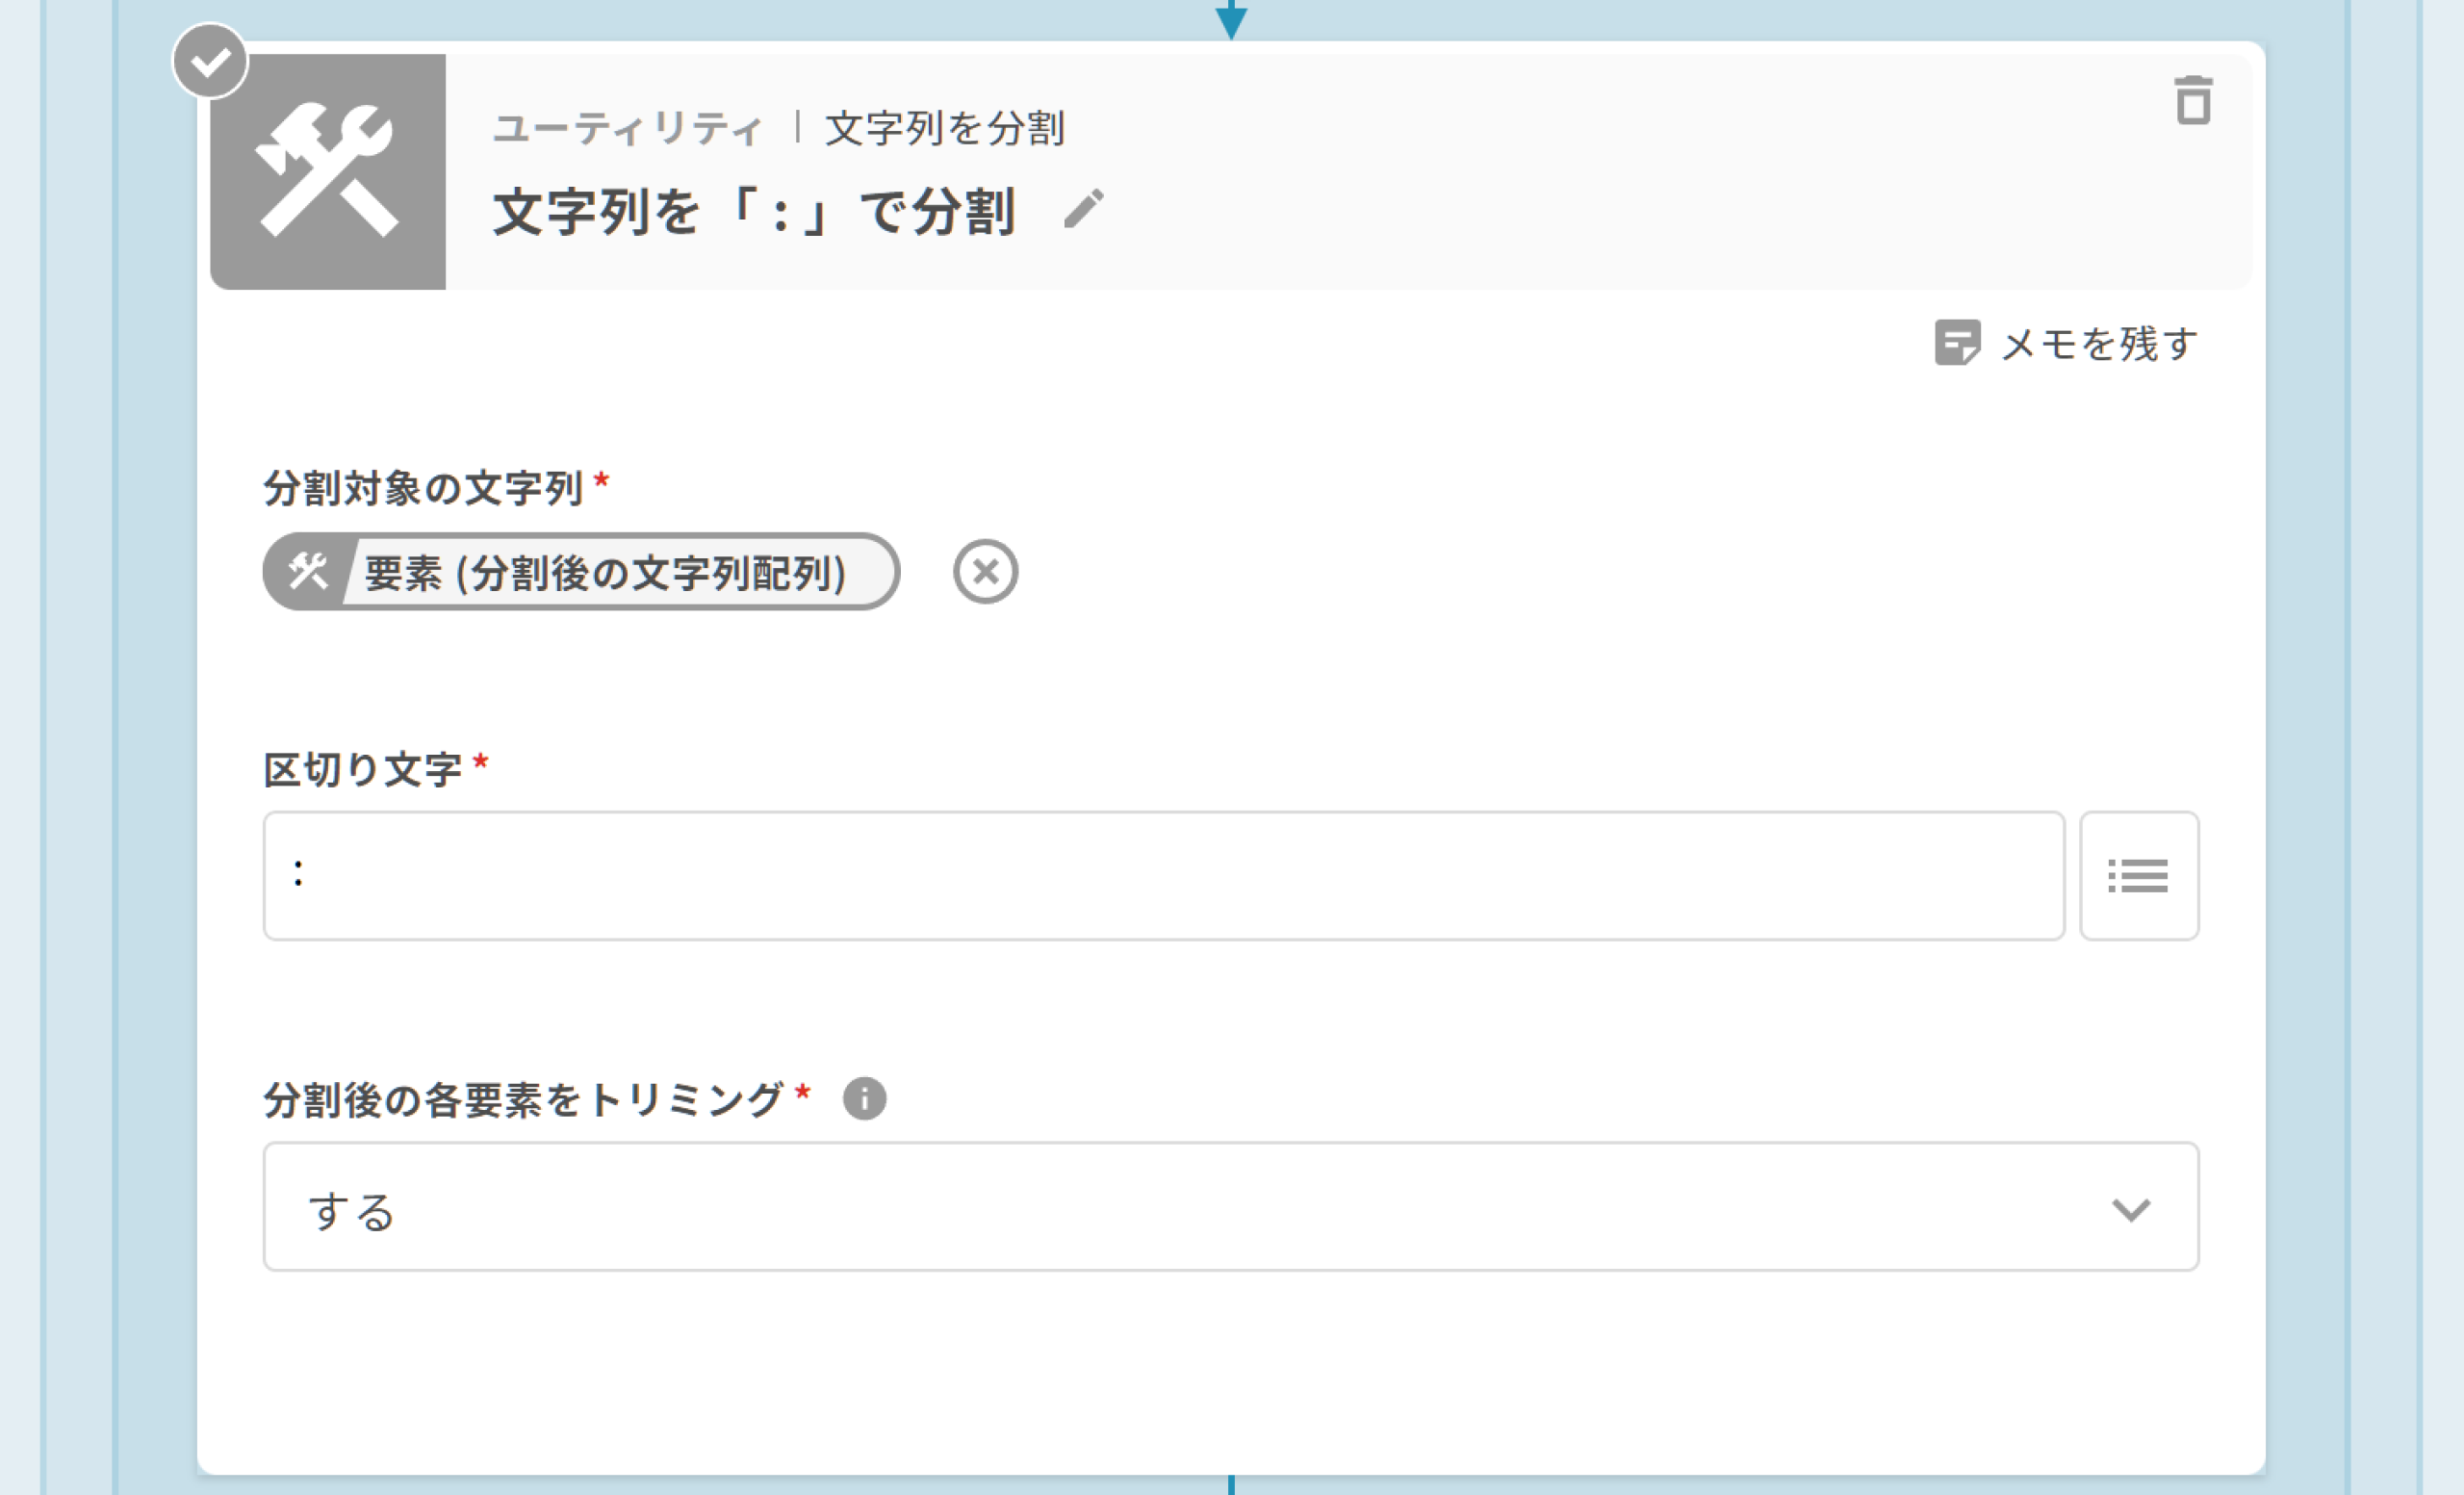
Task: Click the メモを残す link text
Action: click(x=2099, y=344)
